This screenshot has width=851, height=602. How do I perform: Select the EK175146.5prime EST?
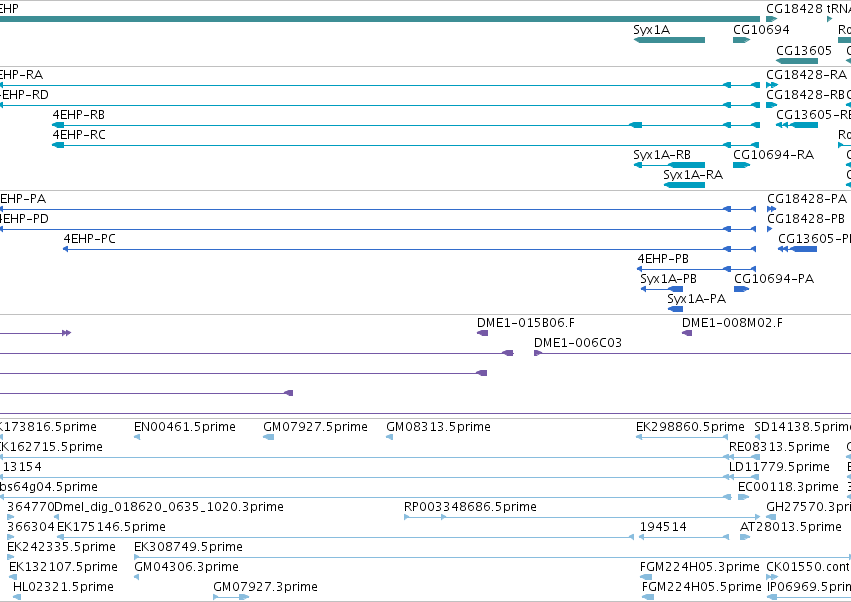click(345, 538)
